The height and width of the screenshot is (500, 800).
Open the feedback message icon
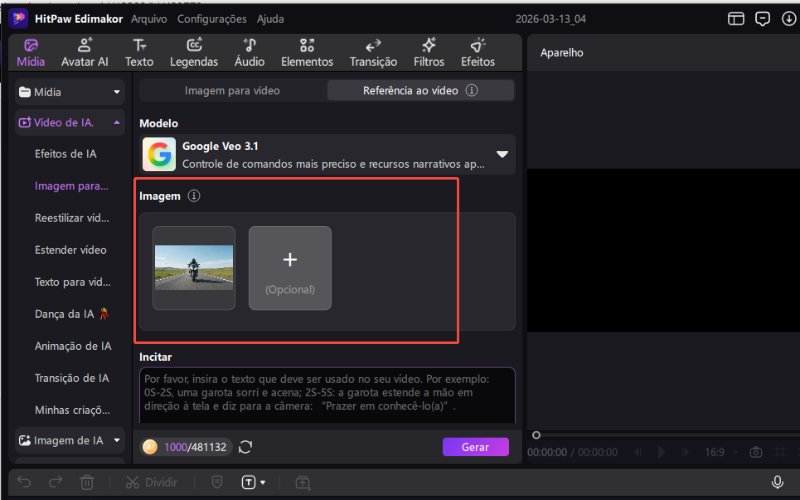(x=762, y=19)
